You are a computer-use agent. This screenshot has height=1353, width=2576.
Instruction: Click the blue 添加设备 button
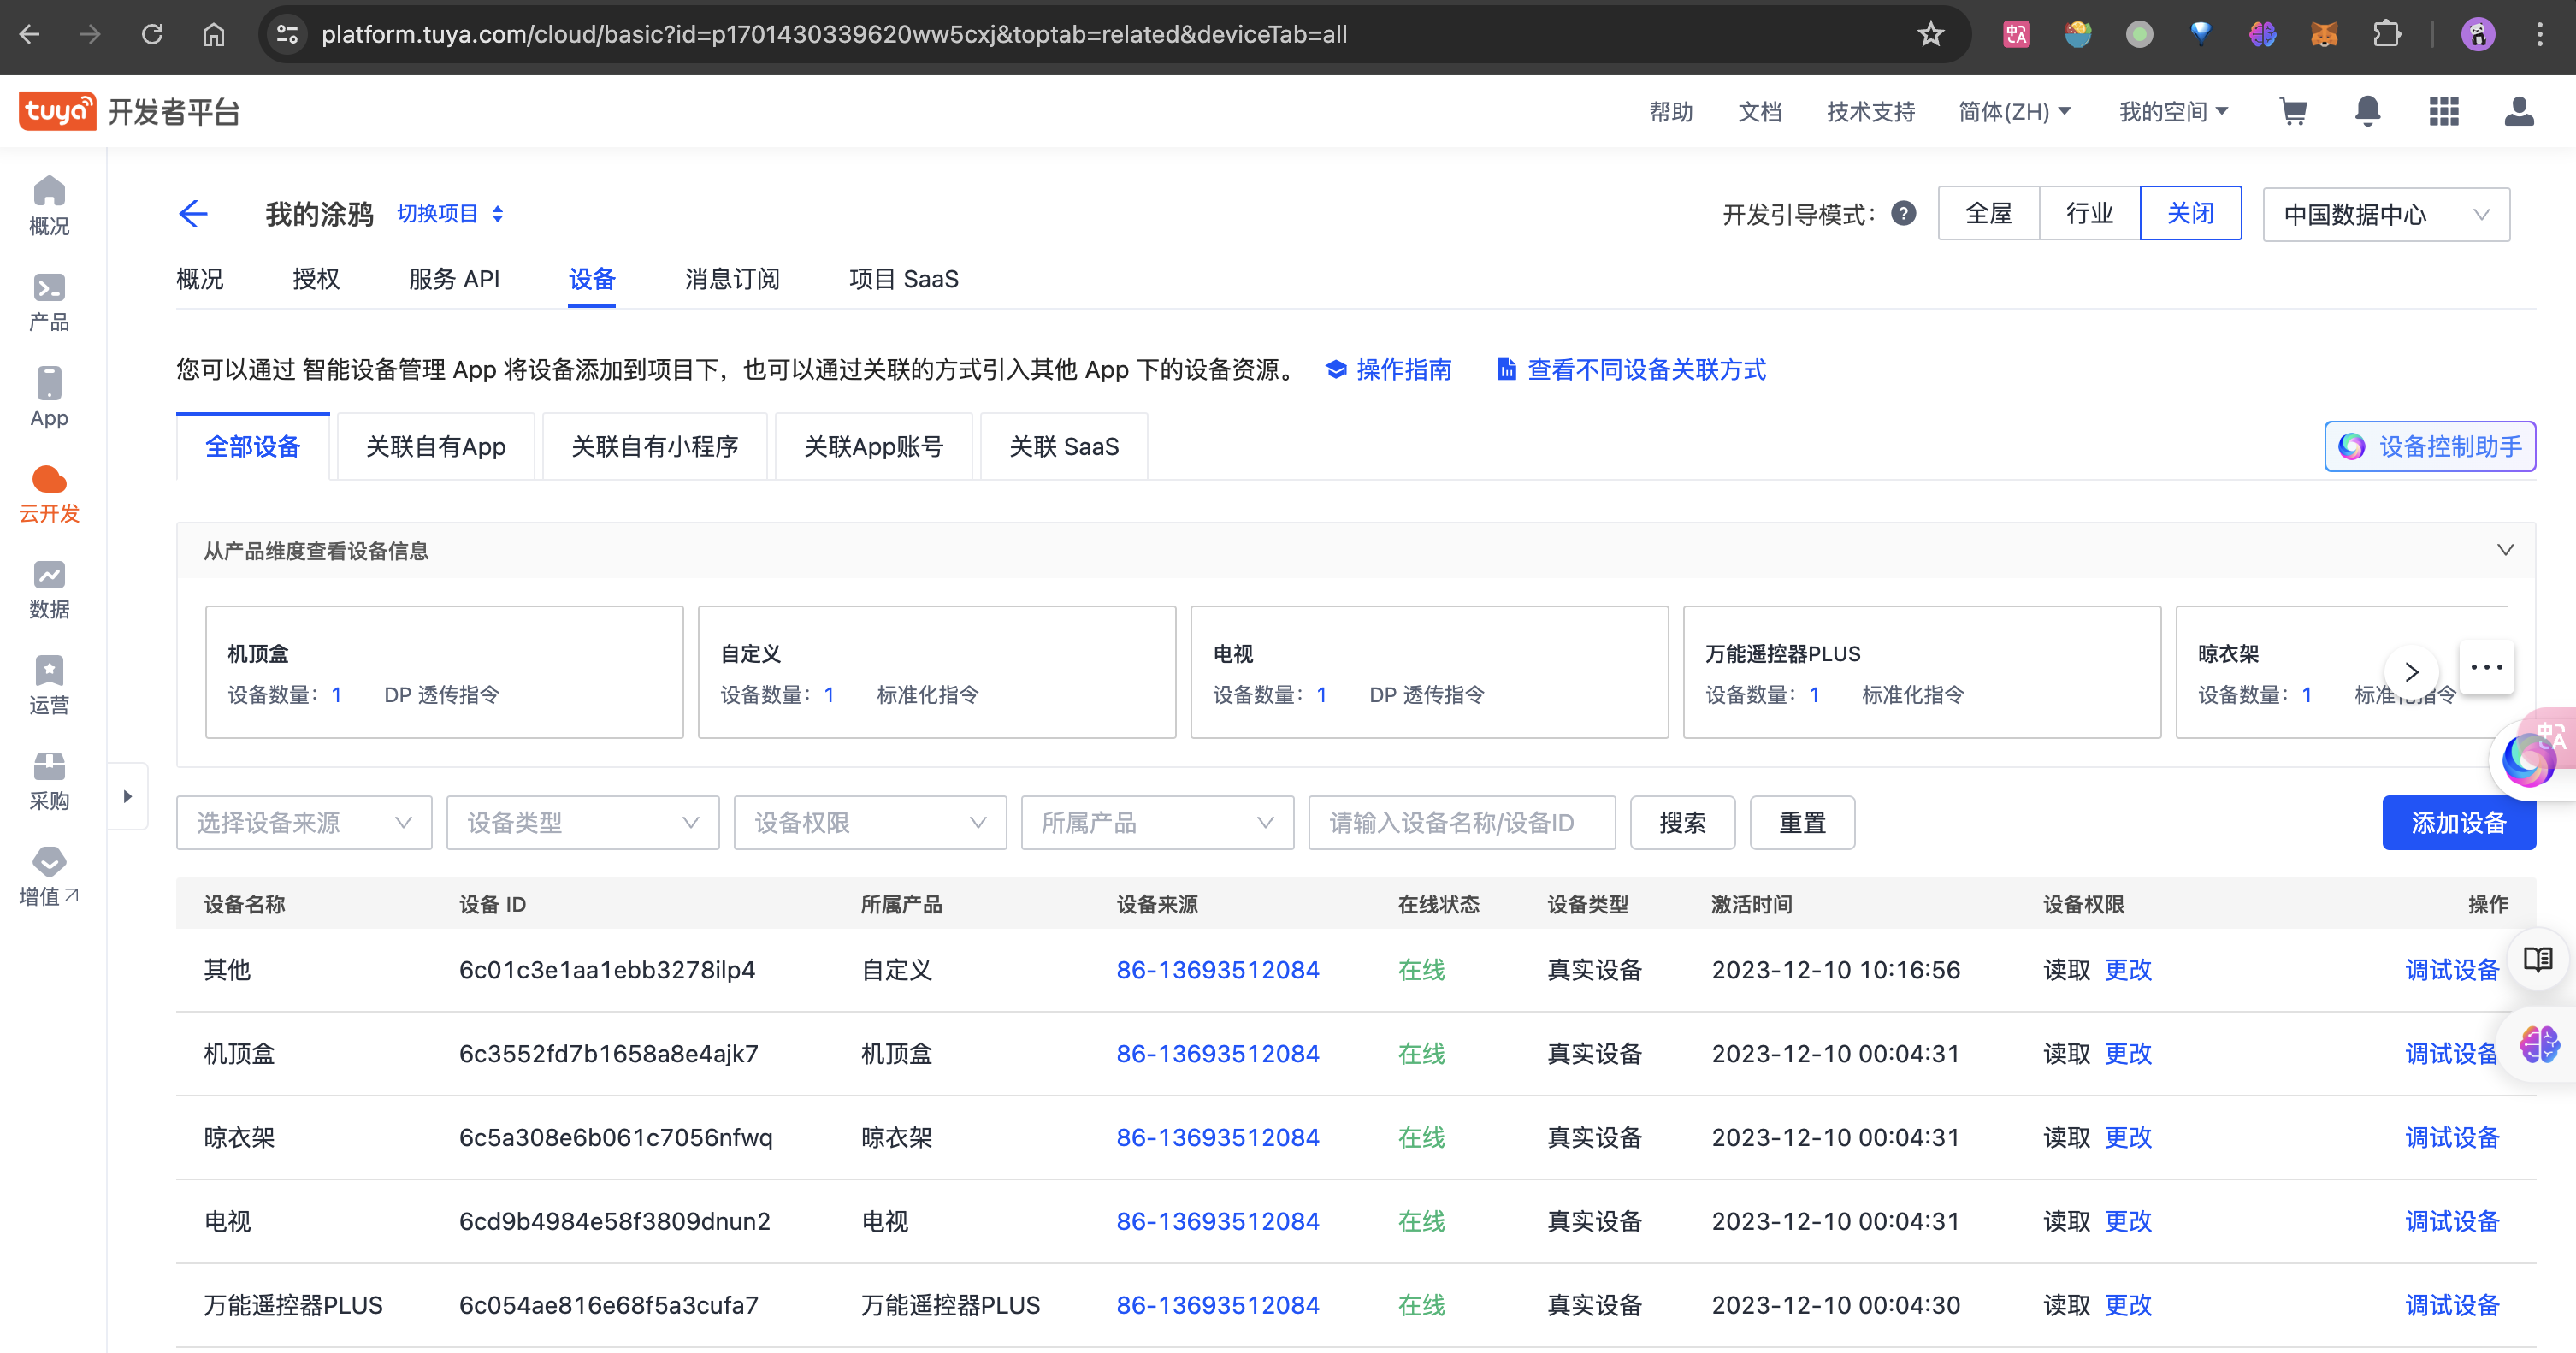[2458, 823]
